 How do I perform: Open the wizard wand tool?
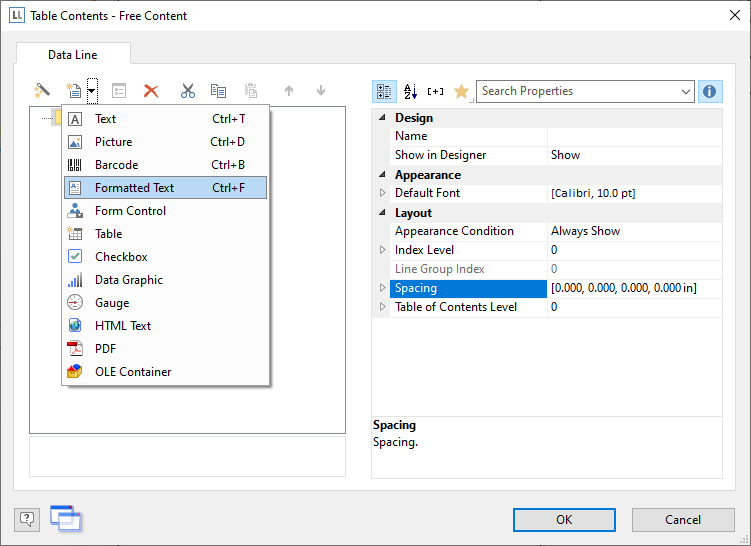(x=42, y=90)
